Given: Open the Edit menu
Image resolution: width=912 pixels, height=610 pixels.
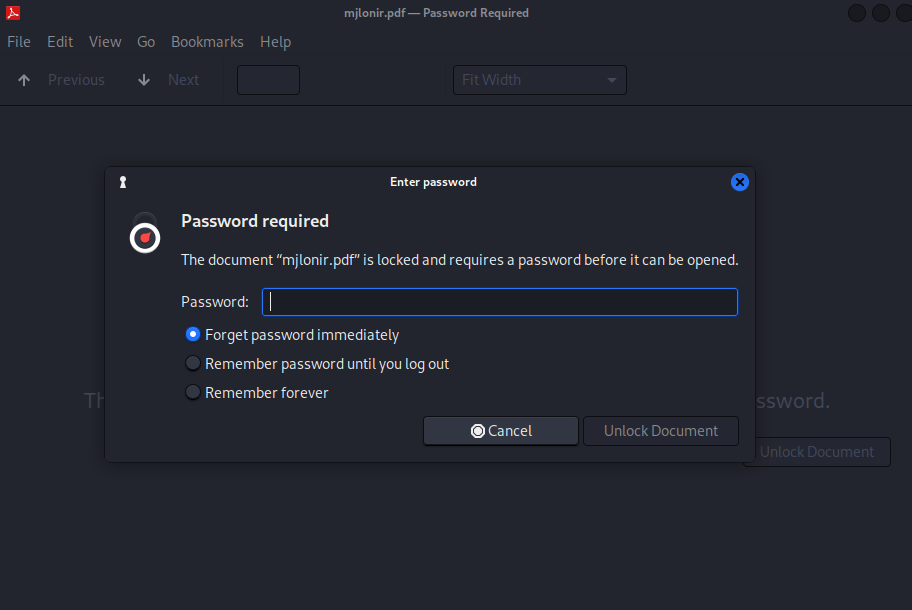Looking at the screenshot, I should click(60, 42).
